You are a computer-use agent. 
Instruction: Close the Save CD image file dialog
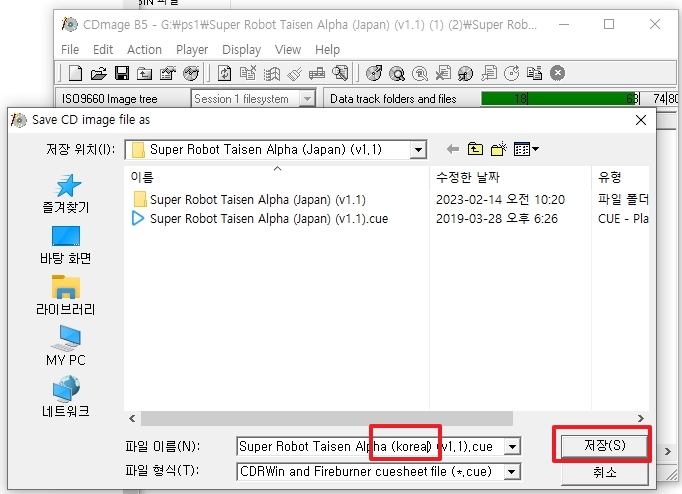641,120
